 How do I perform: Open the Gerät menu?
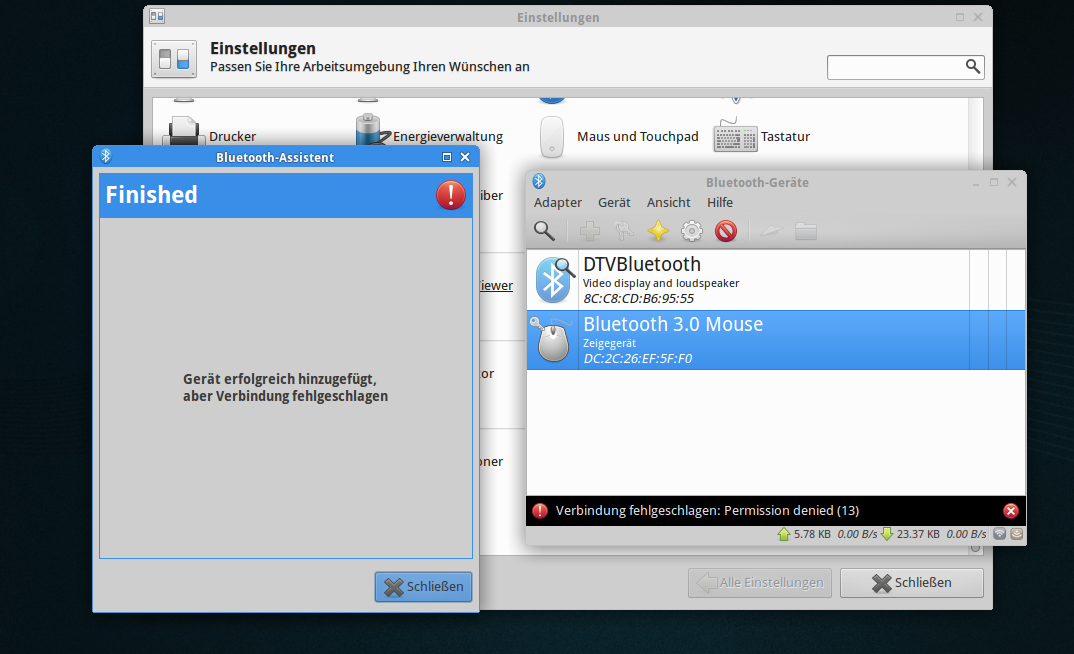[x=614, y=203]
